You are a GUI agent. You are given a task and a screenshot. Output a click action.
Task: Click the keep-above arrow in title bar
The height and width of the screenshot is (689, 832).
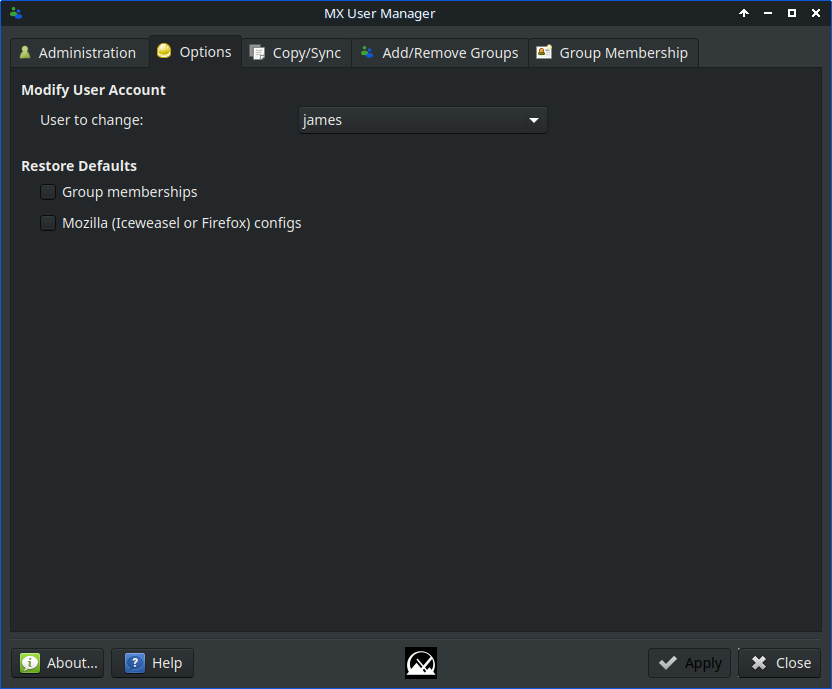(x=744, y=13)
